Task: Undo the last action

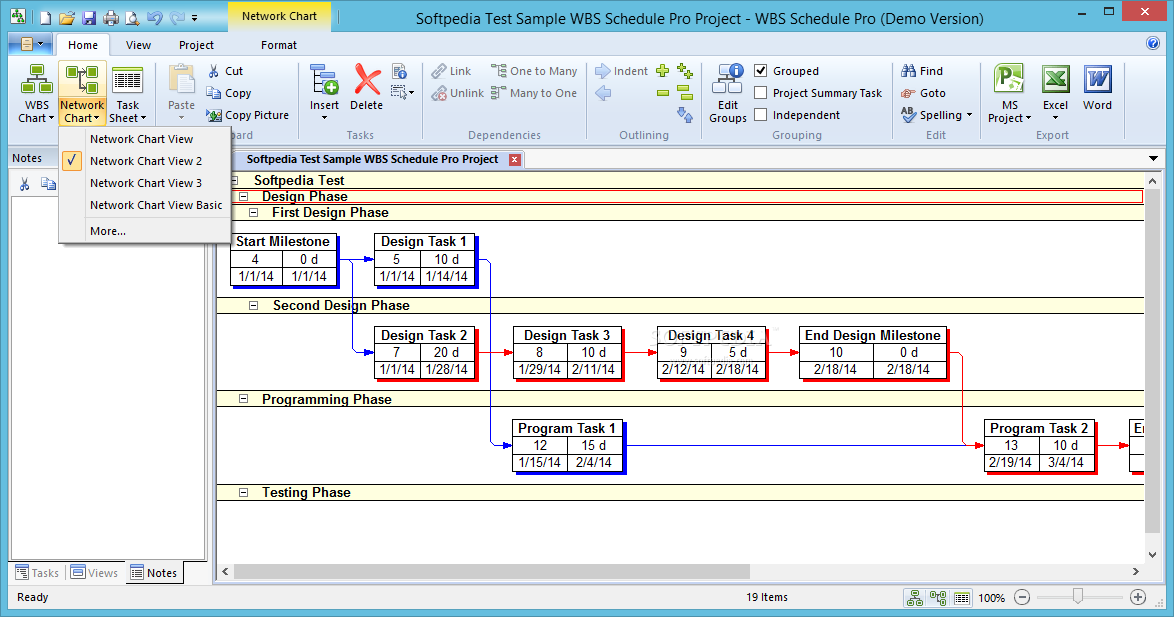Action: coord(155,17)
